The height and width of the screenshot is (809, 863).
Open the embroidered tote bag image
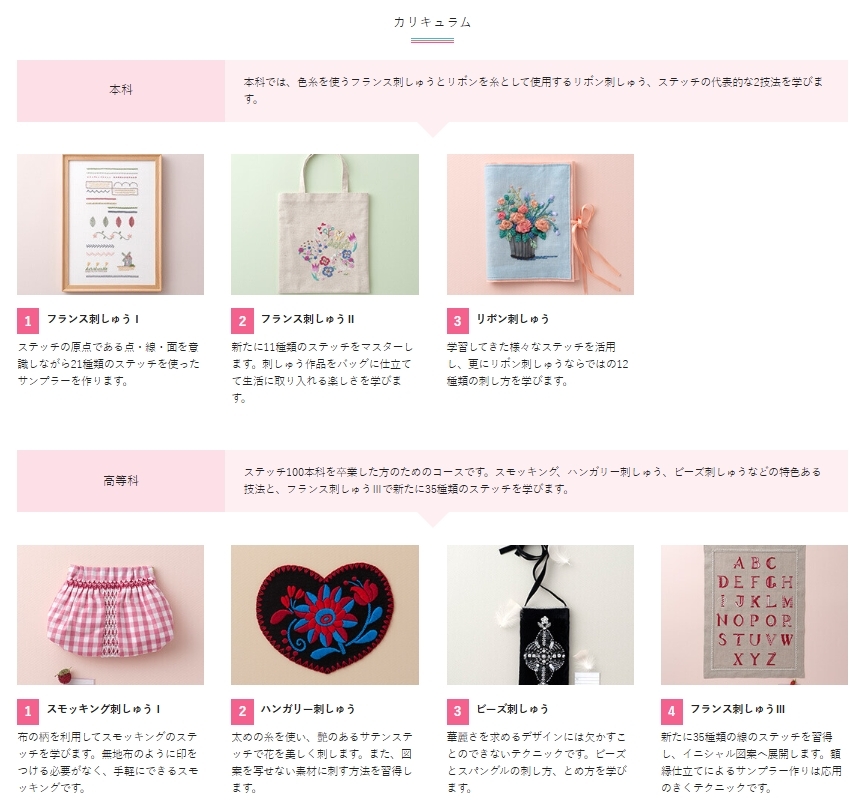(325, 225)
